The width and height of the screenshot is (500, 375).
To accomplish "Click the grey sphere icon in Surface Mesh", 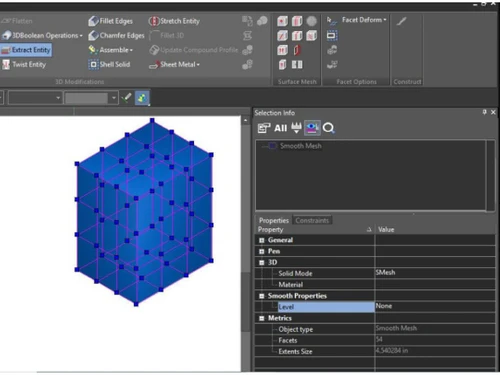I will point(311,21).
